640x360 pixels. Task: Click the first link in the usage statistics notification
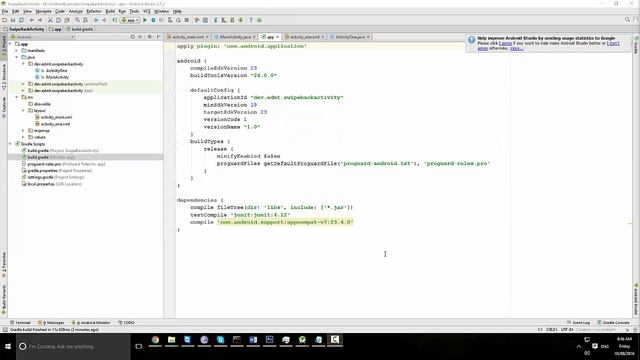pyautogui.click(x=505, y=43)
